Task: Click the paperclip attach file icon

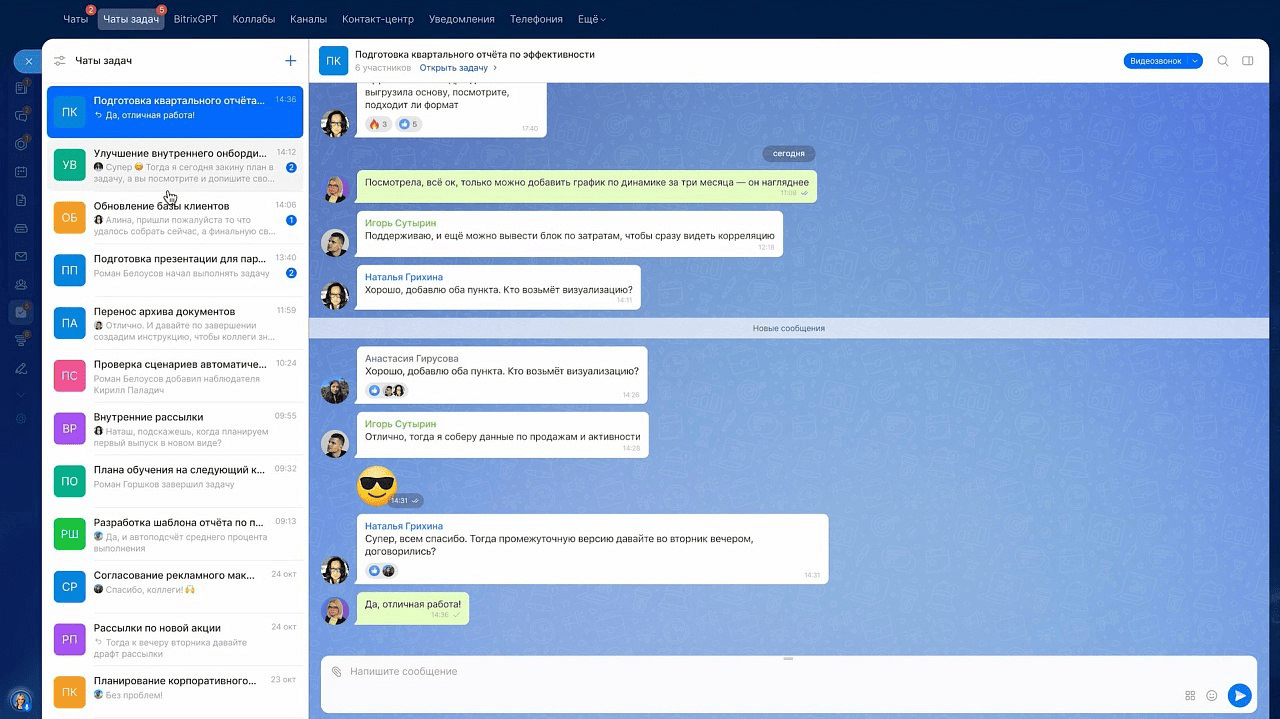Action: click(337, 671)
